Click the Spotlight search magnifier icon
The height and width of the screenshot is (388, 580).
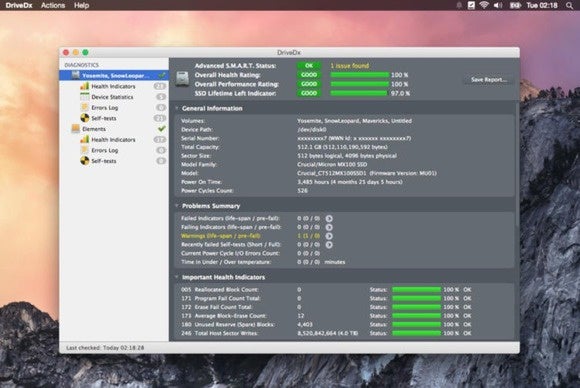569,5
